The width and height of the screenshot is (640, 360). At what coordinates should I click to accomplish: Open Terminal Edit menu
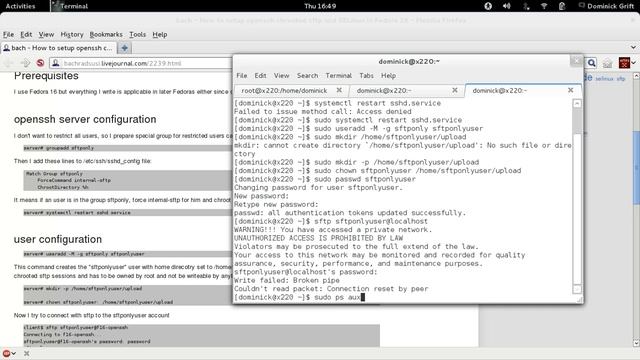pyautogui.click(x=260, y=76)
